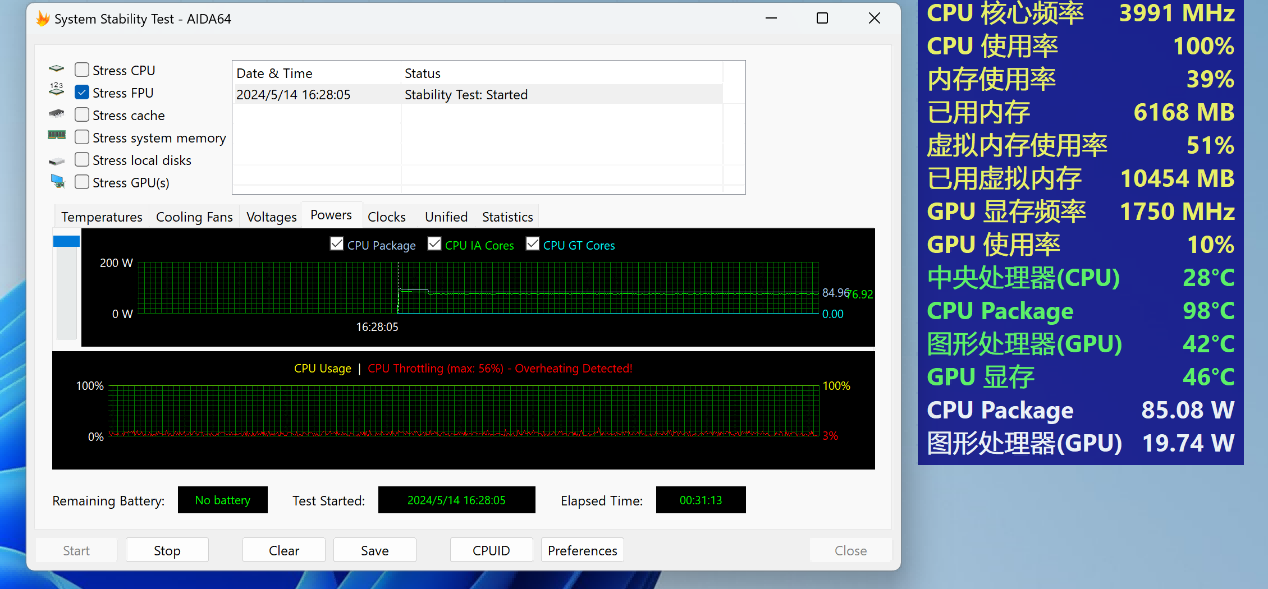The height and width of the screenshot is (589, 1268).
Task: Switch to the Temperatures tab
Action: coord(101,217)
